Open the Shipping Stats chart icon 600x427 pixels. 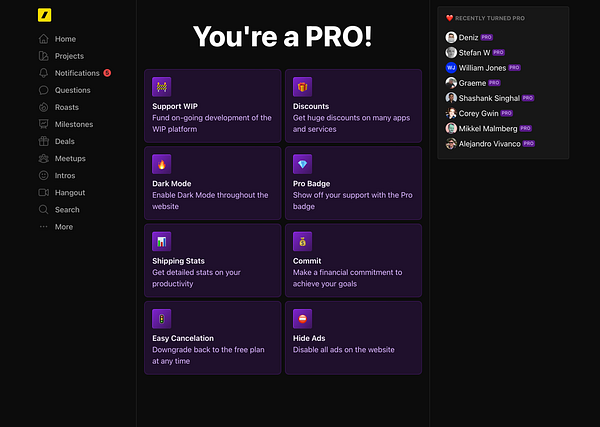click(x=161, y=241)
